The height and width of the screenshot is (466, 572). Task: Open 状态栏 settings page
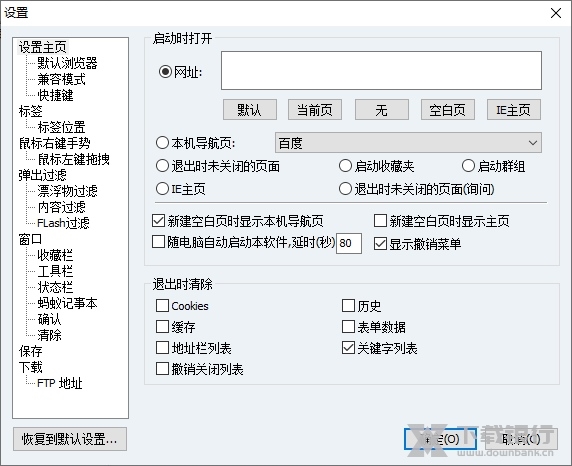tap(55, 287)
